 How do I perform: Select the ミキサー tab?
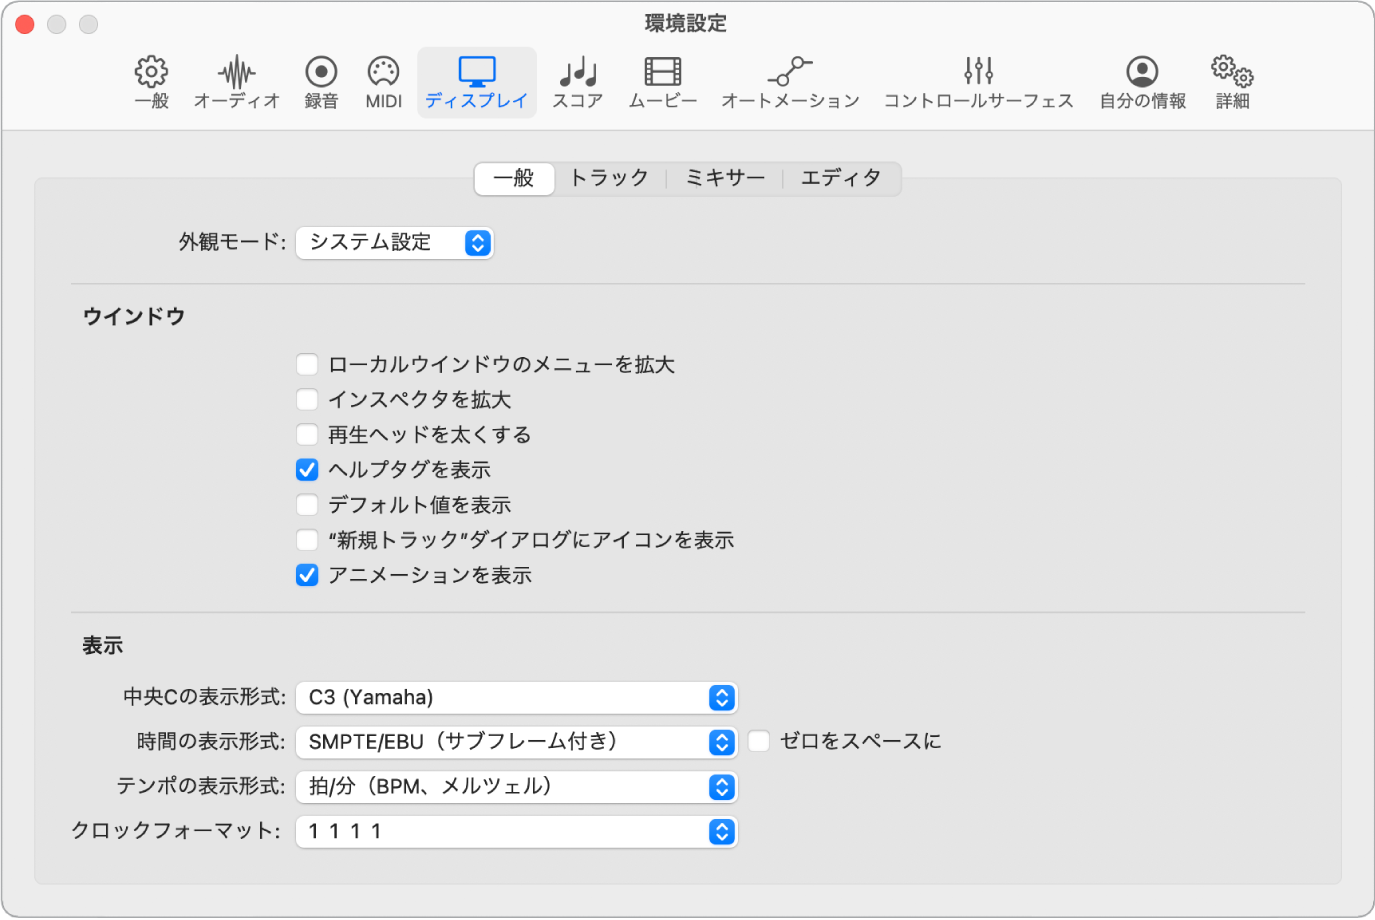pos(724,178)
